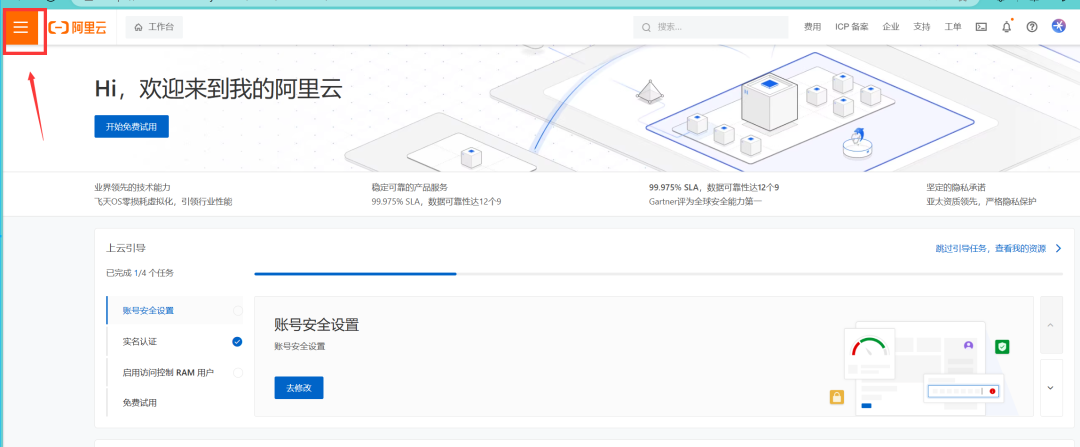This screenshot has height=447, width=1080.
Task: Click the 开始免费试用 button
Action: click(x=132, y=127)
